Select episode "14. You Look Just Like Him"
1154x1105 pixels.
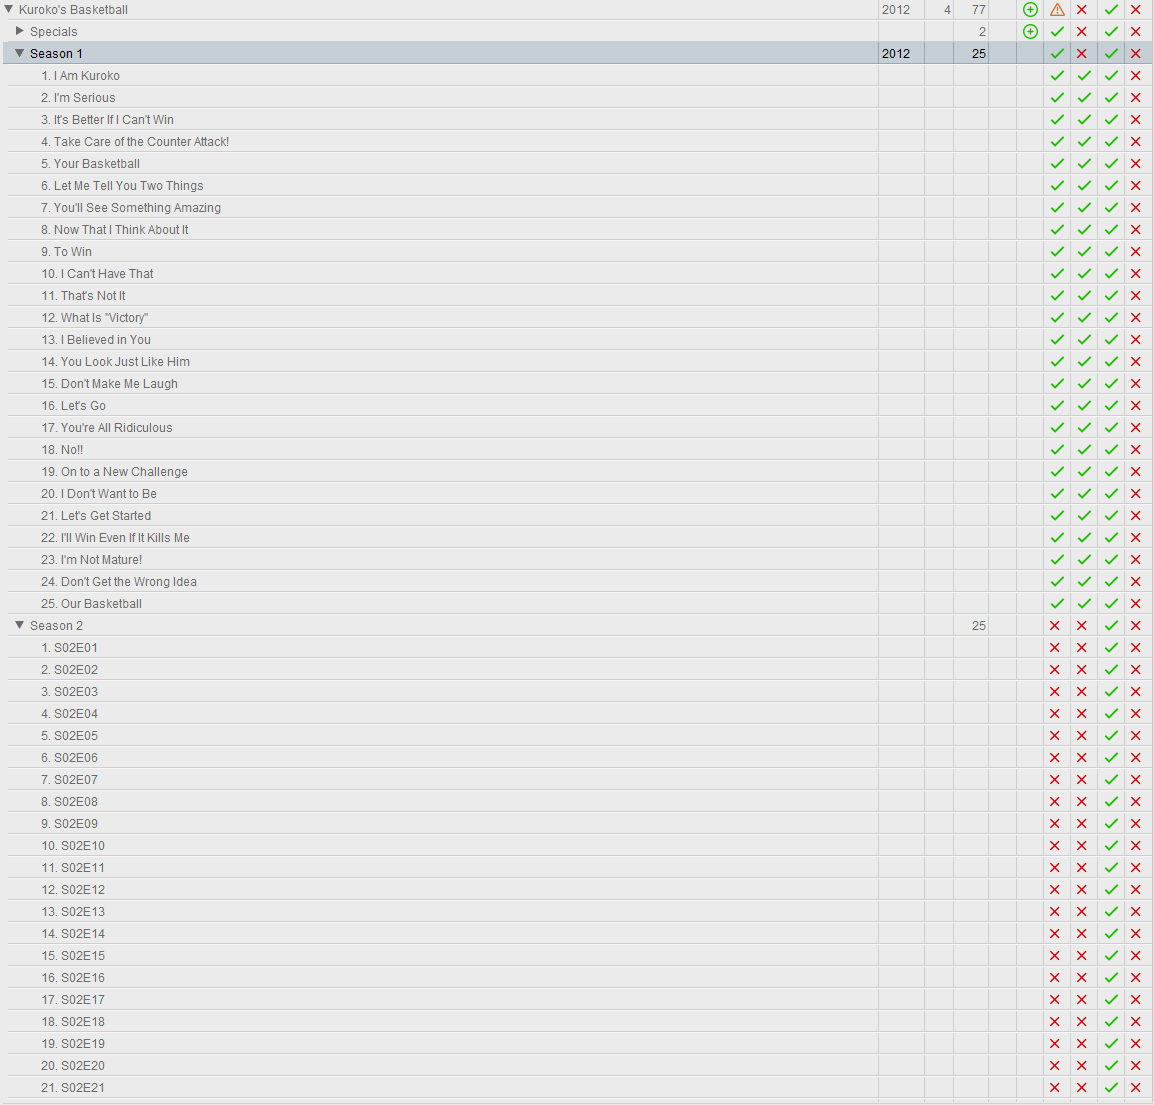point(116,361)
